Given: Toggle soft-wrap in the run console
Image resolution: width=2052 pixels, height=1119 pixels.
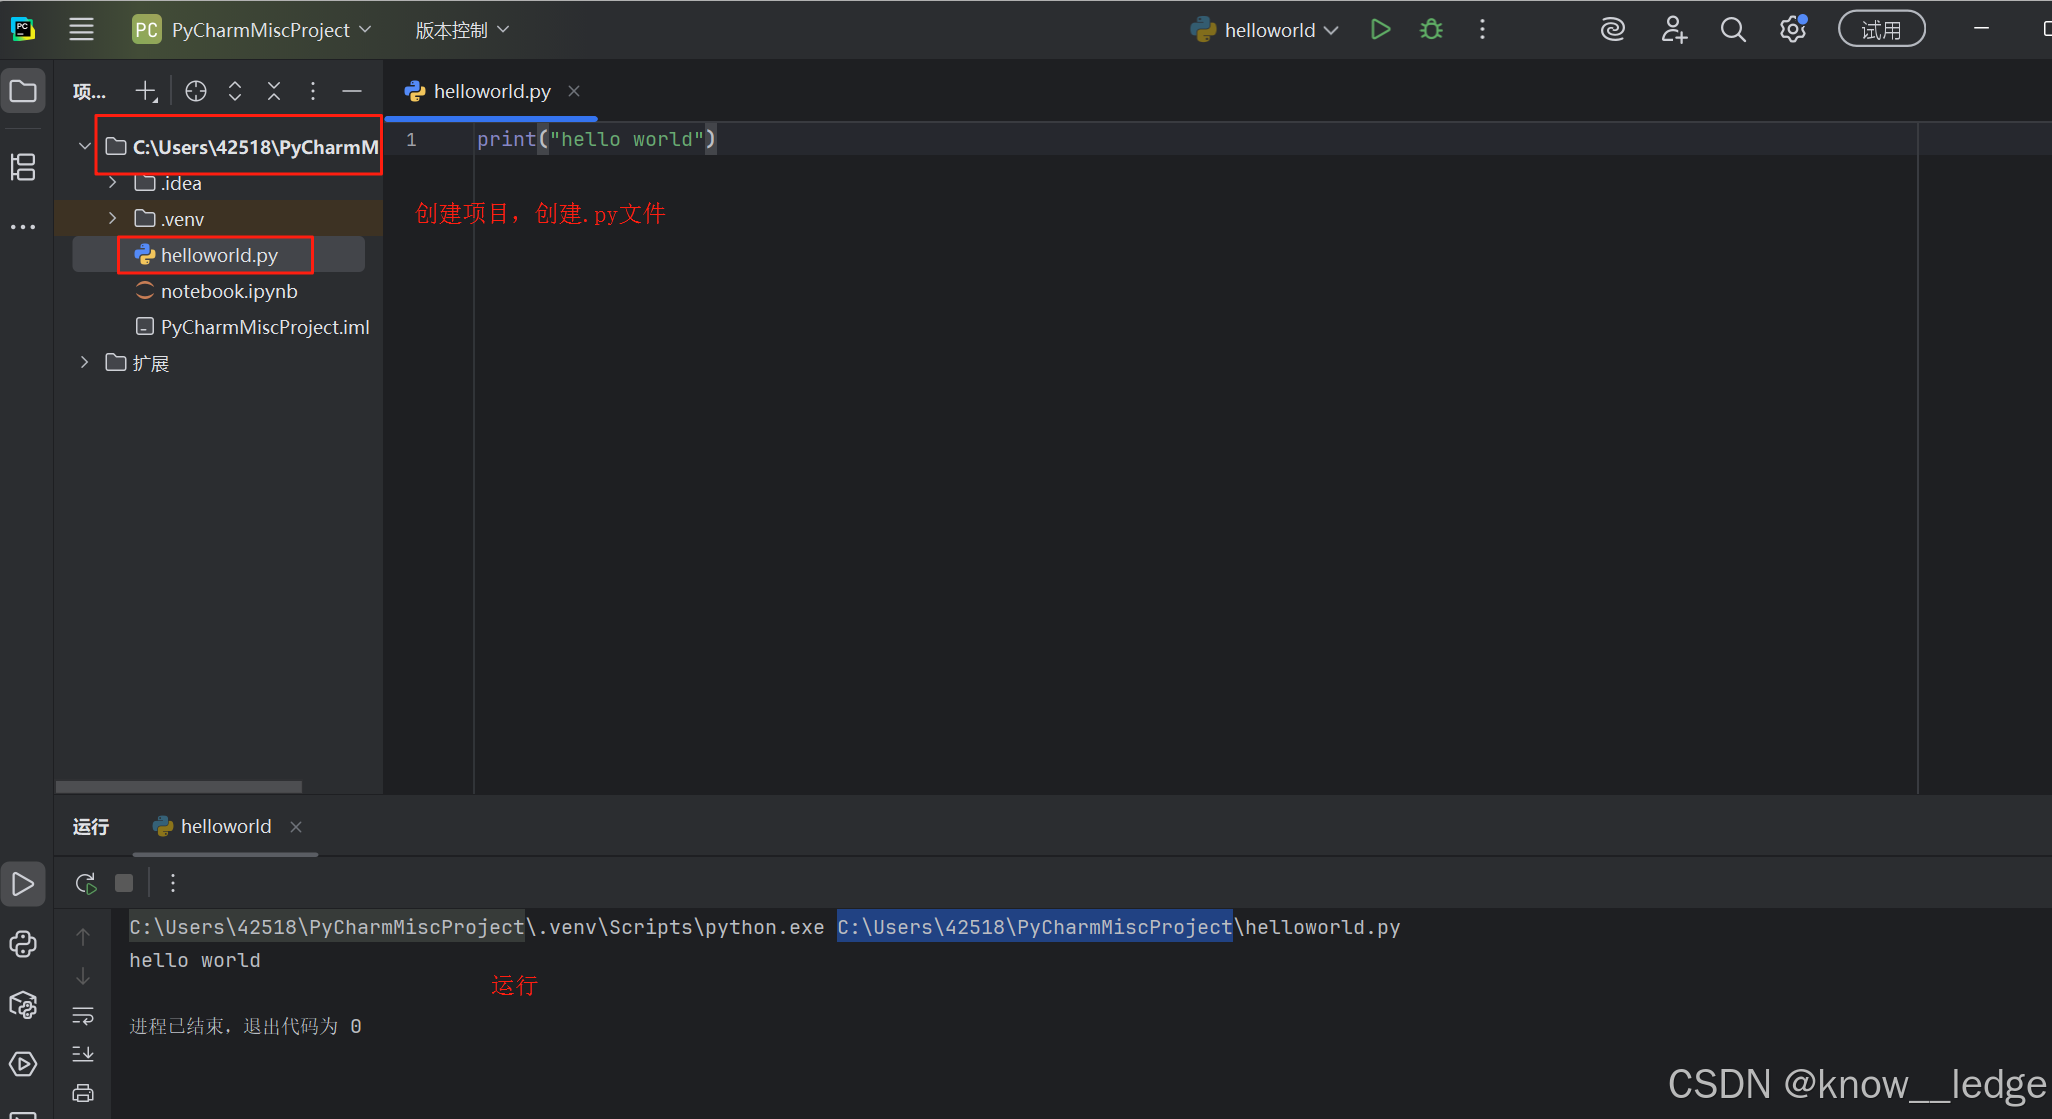Looking at the screenshot, I should point(83,1016).
